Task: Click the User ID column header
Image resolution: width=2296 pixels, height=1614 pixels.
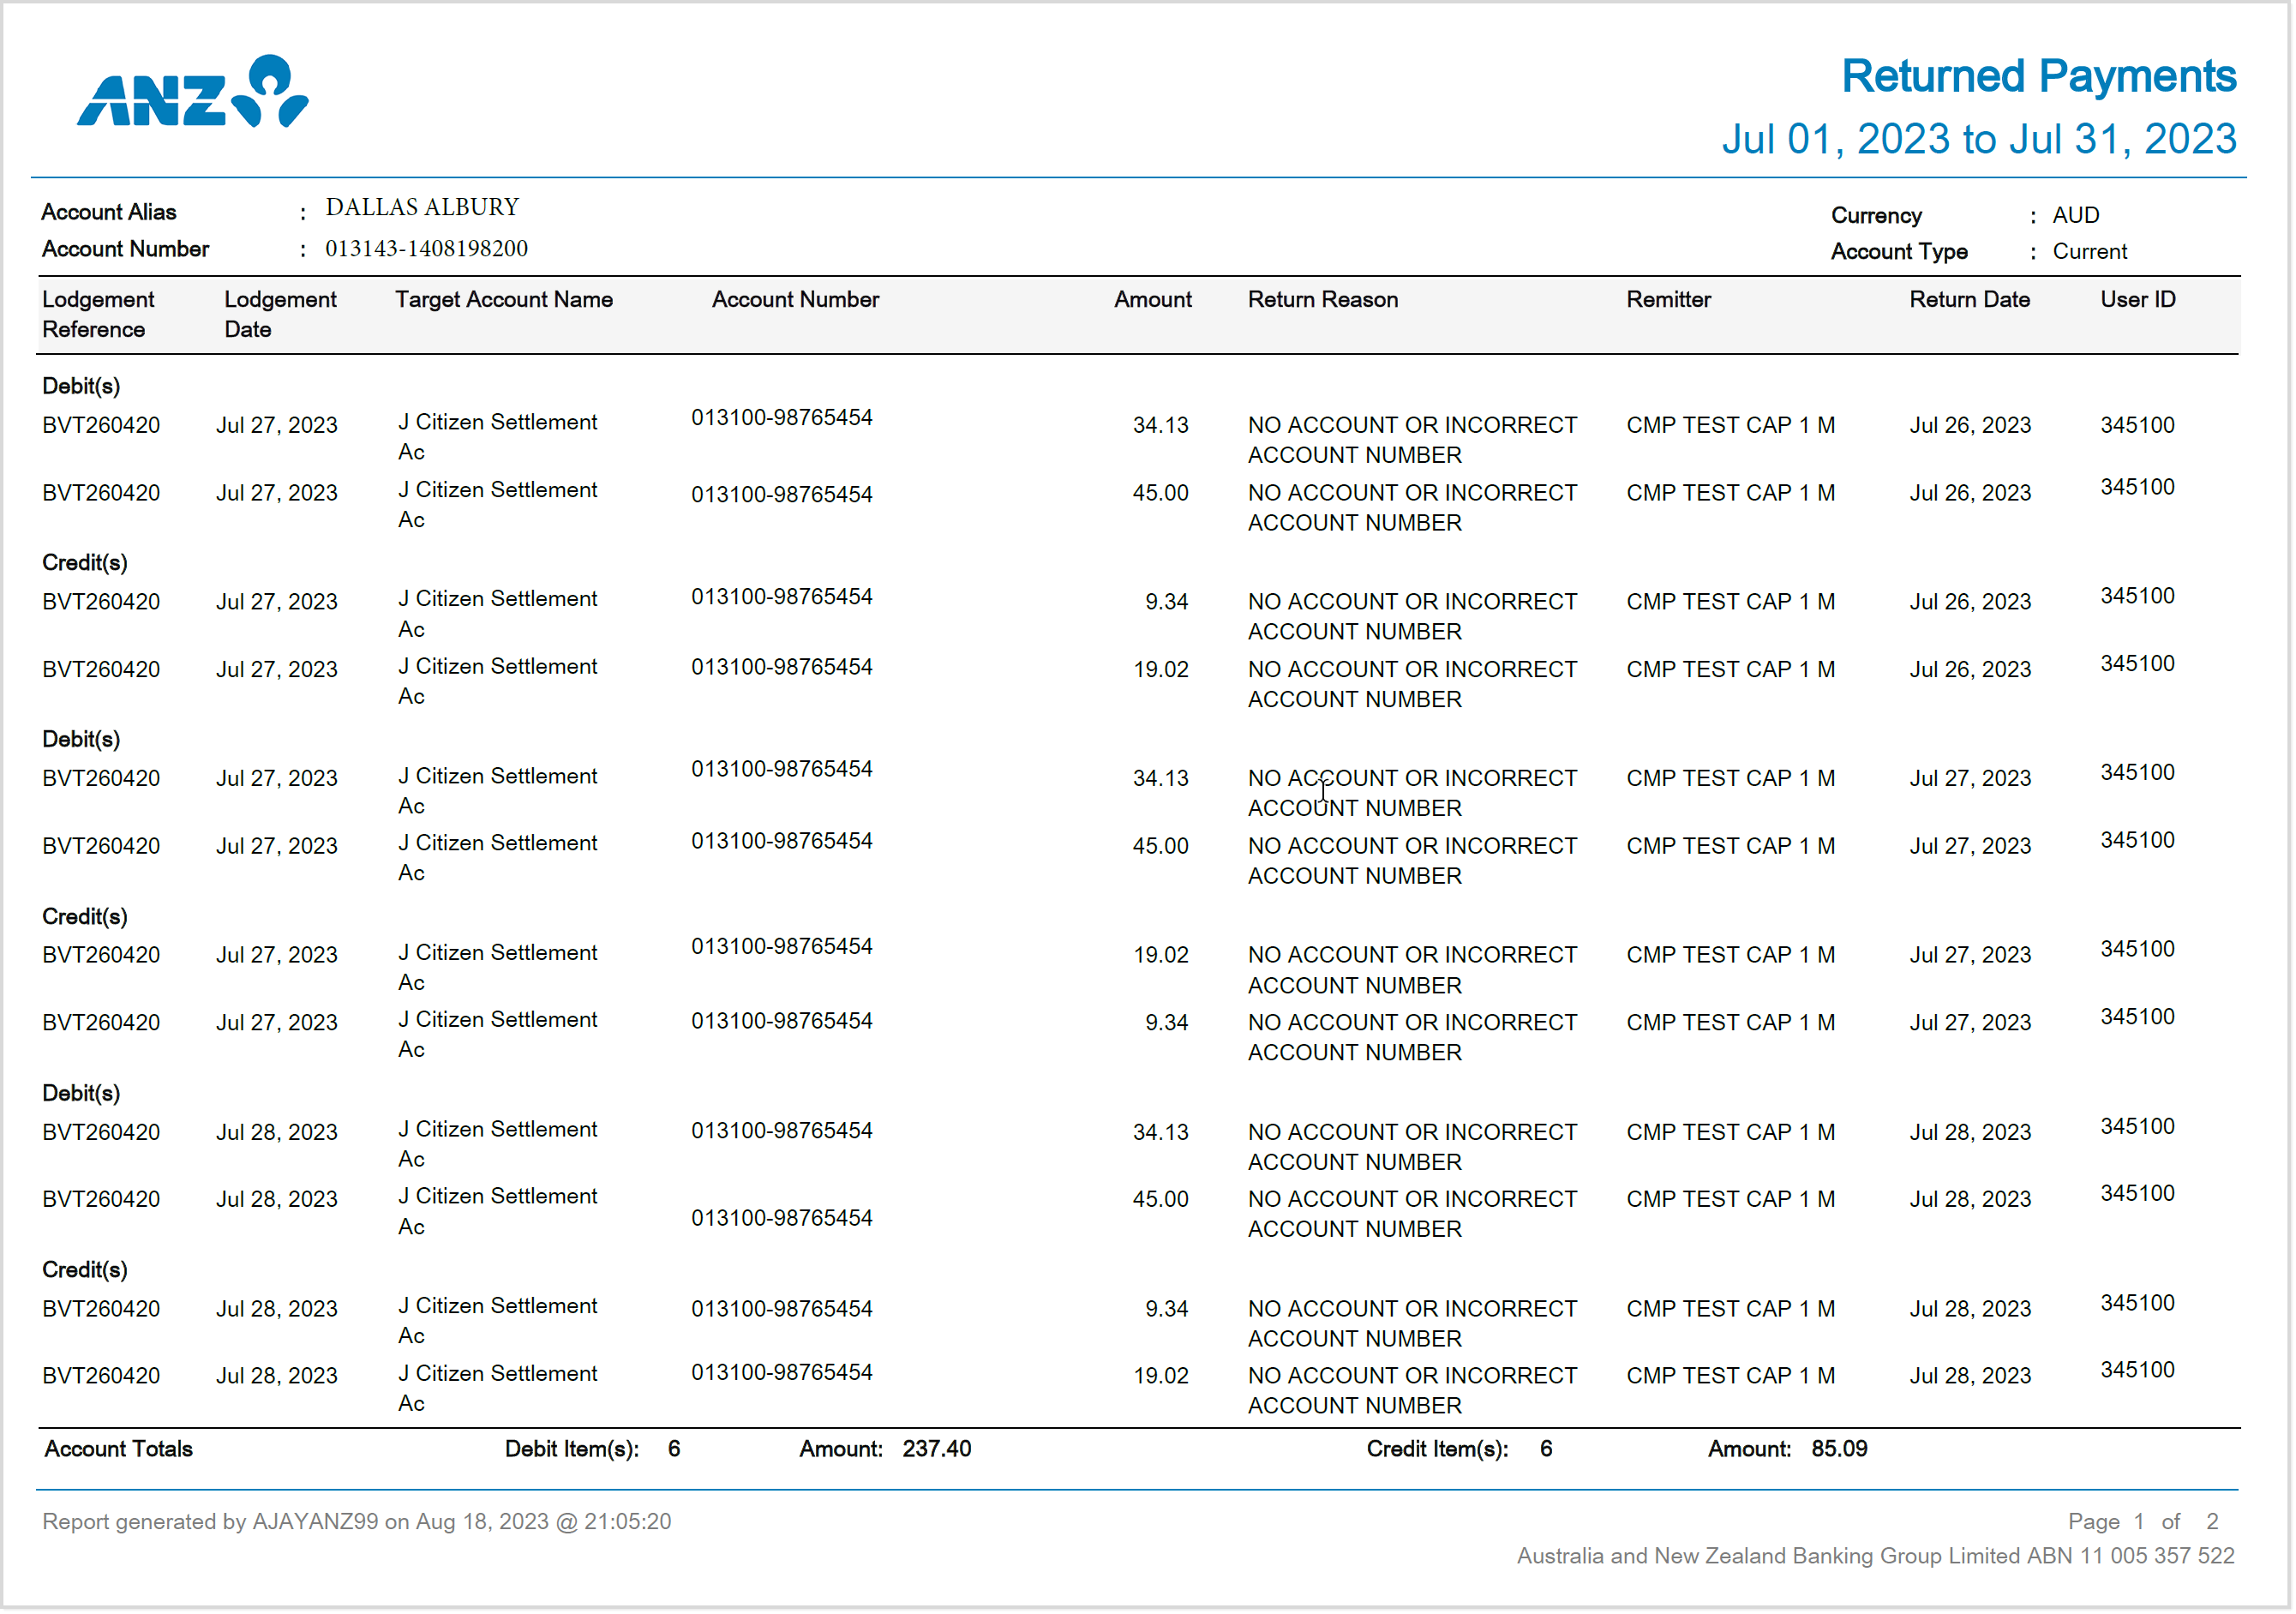Action: click(2136, 299)
